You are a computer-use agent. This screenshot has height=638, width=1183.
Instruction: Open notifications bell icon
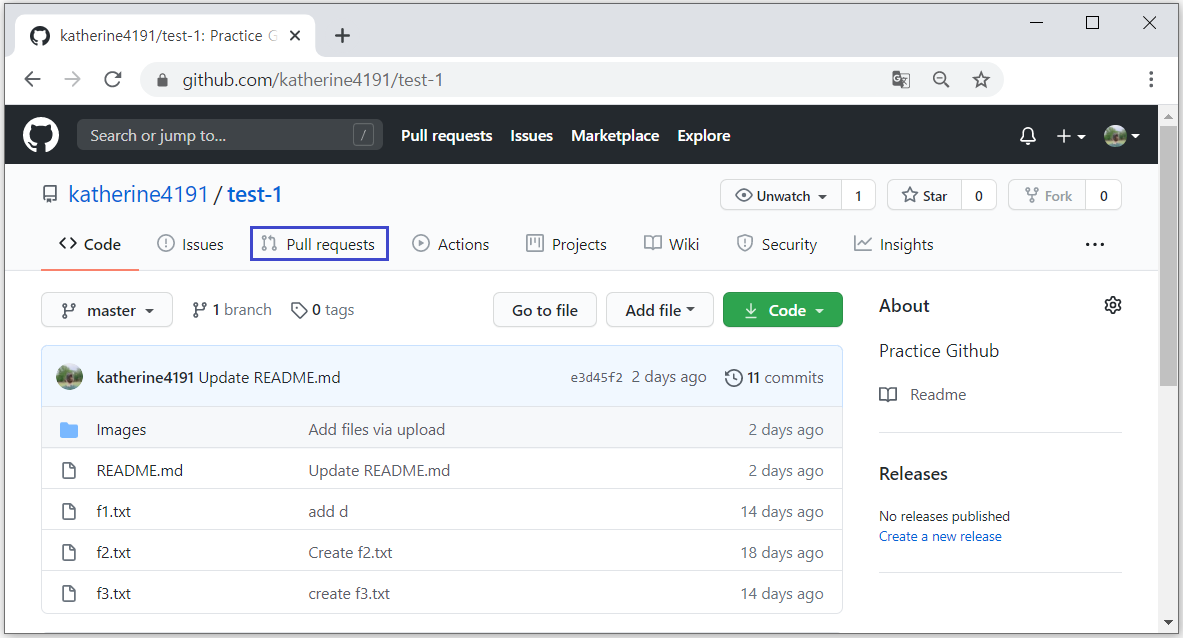1028,136
